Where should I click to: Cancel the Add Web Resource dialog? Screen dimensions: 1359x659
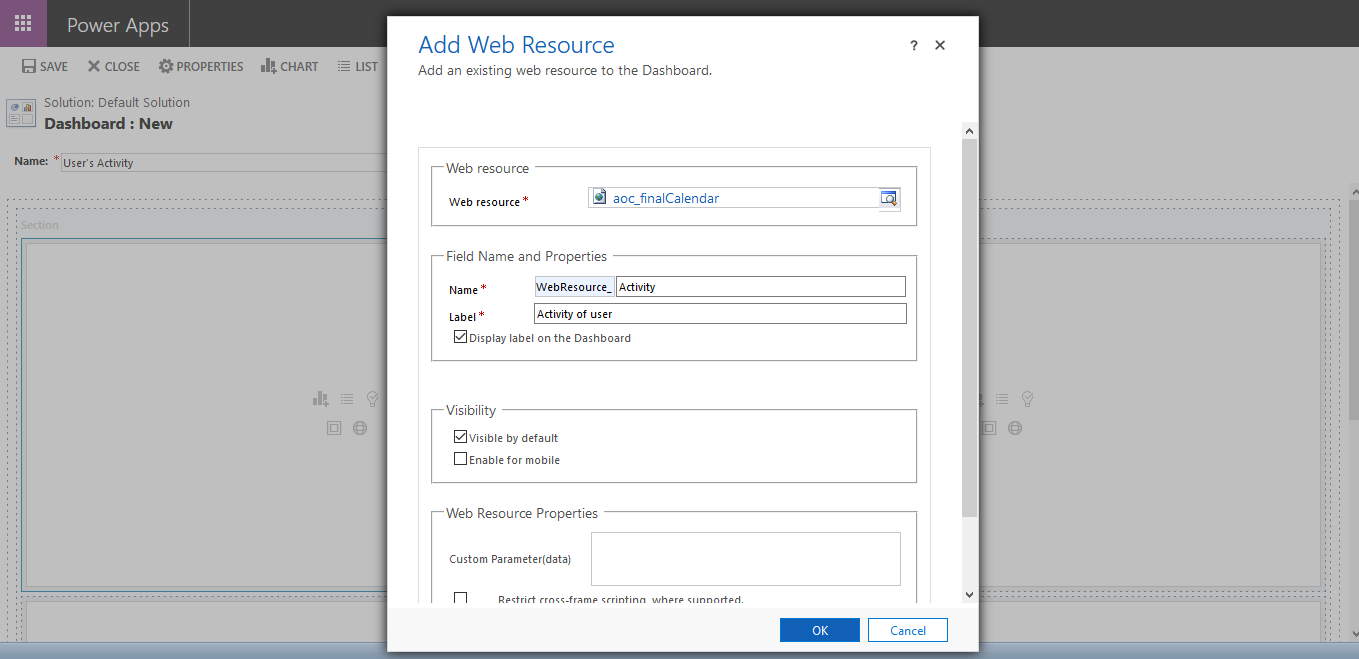tap(908, 630)
